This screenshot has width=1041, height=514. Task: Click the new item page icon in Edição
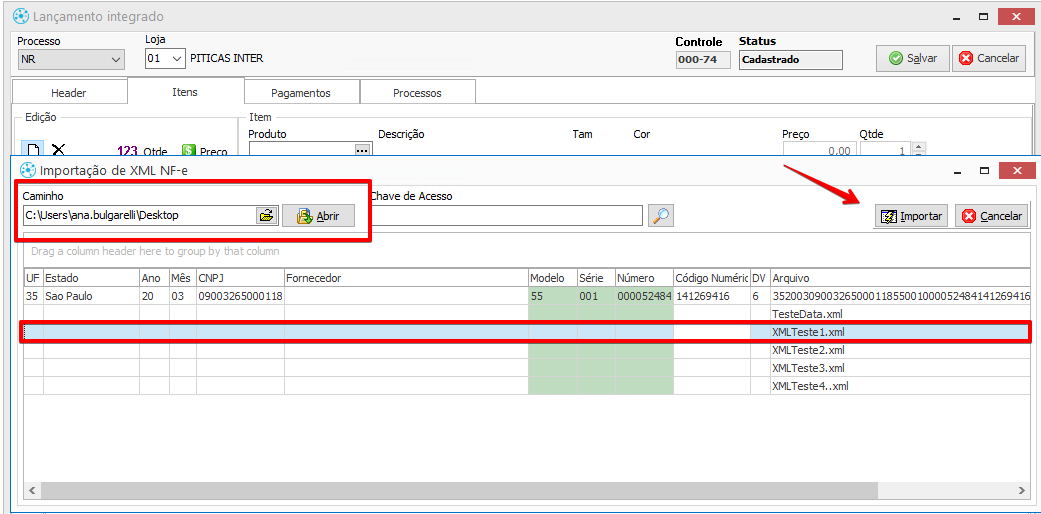(32, 149)
